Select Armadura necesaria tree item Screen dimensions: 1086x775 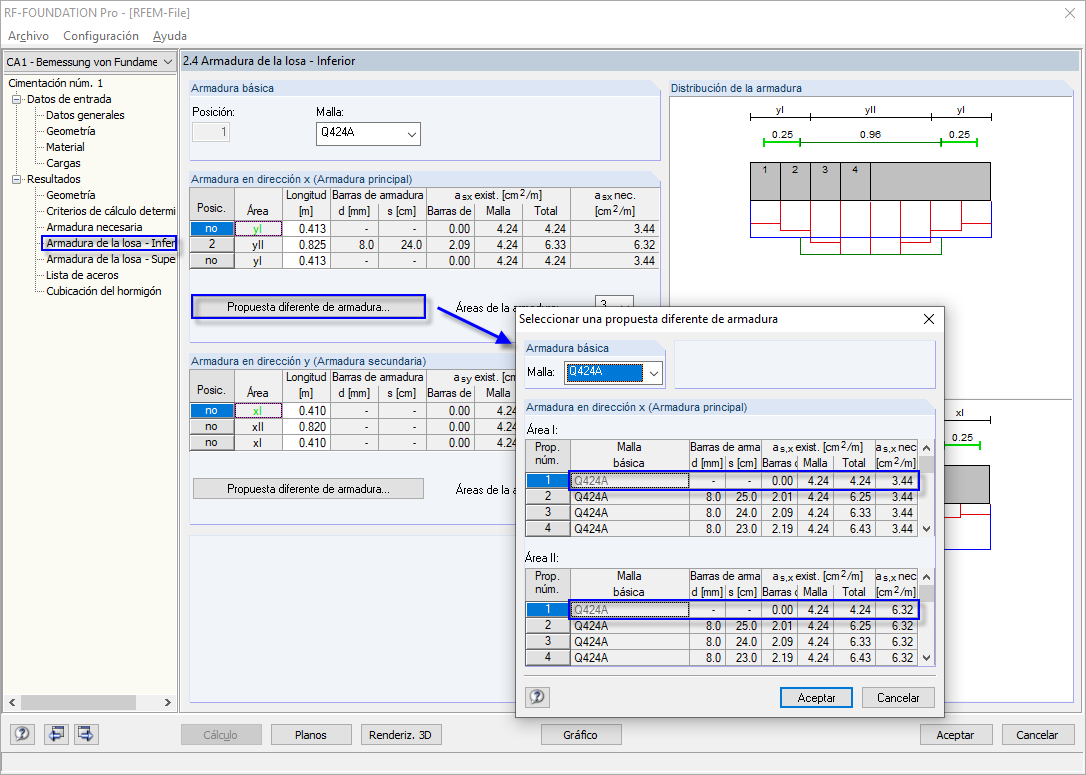[x=94, y=227]
